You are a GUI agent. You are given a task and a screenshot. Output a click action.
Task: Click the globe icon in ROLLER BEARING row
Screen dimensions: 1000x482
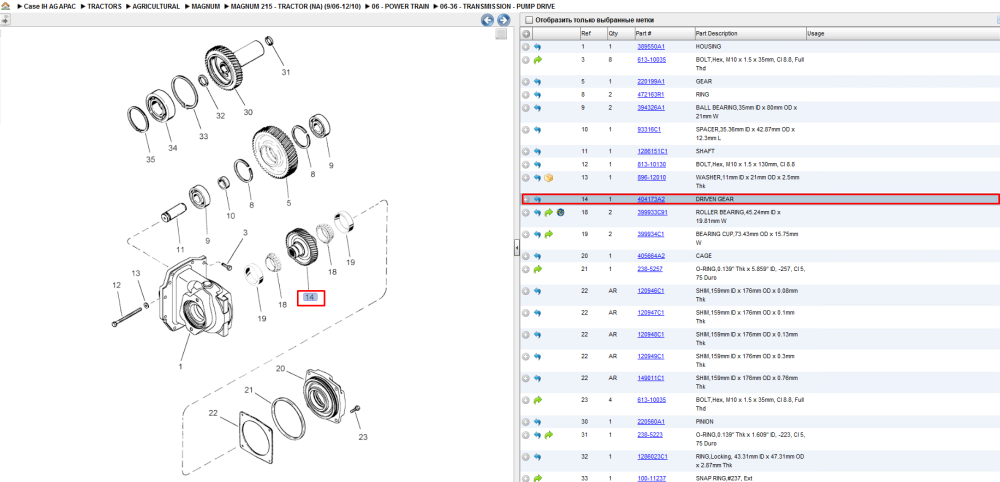click(560, 212)
